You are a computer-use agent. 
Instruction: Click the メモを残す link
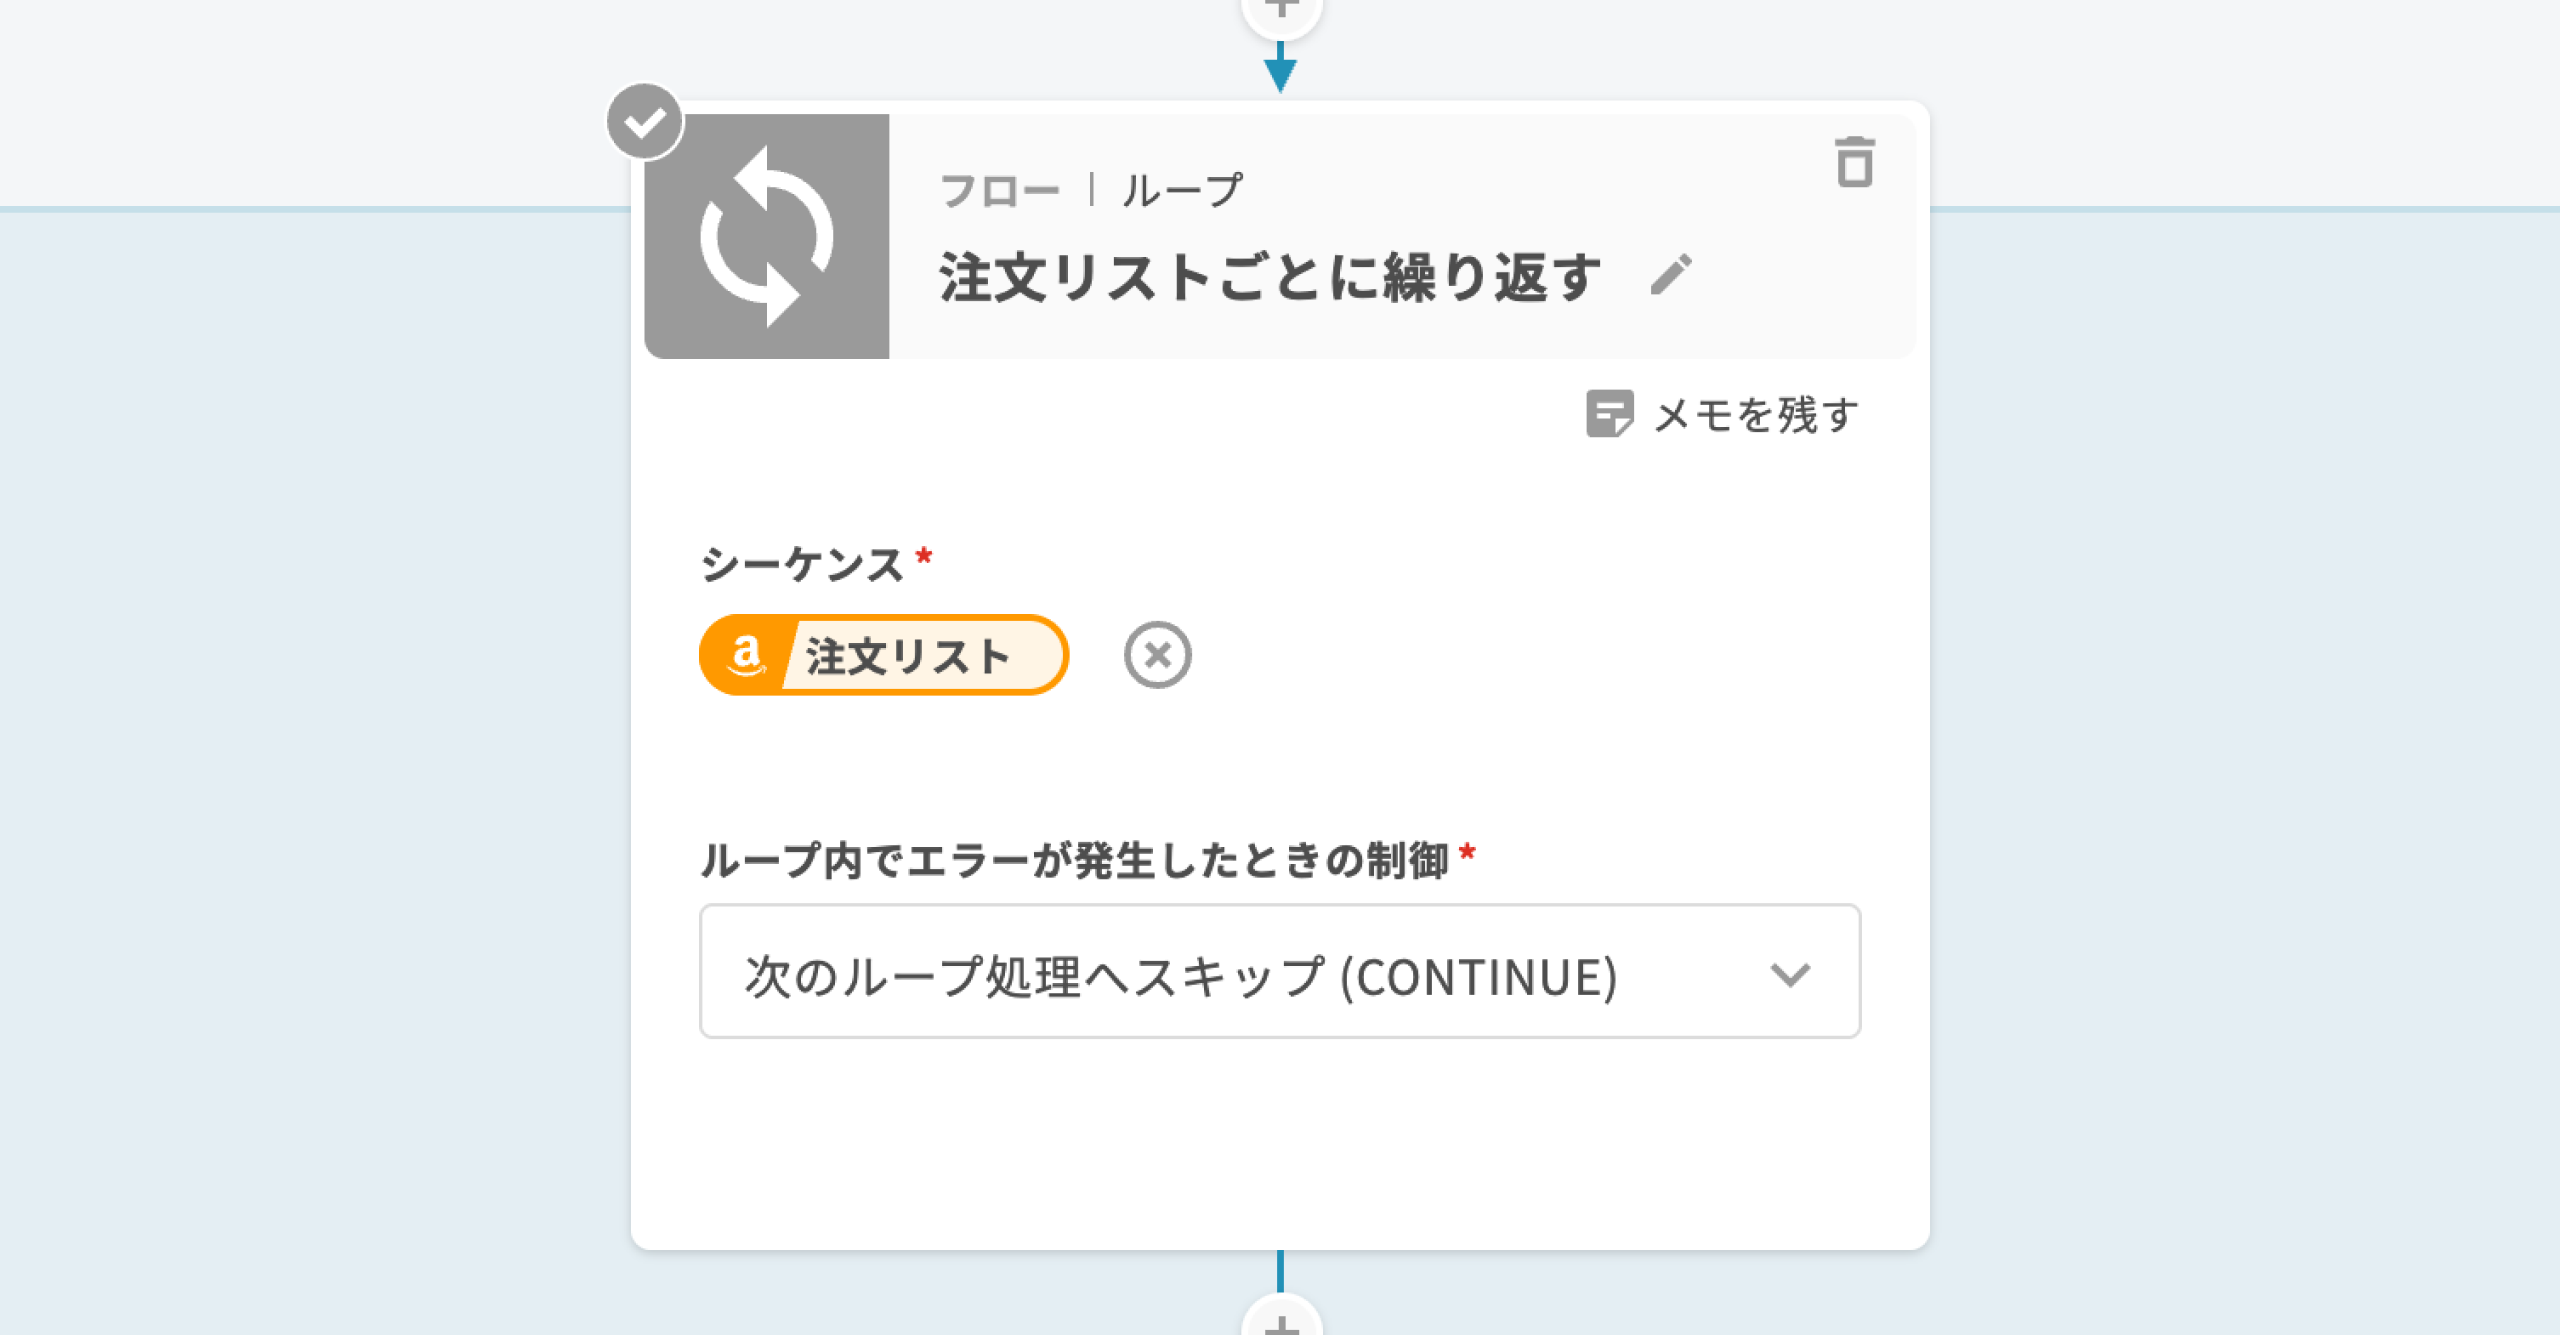(1756, 415)
